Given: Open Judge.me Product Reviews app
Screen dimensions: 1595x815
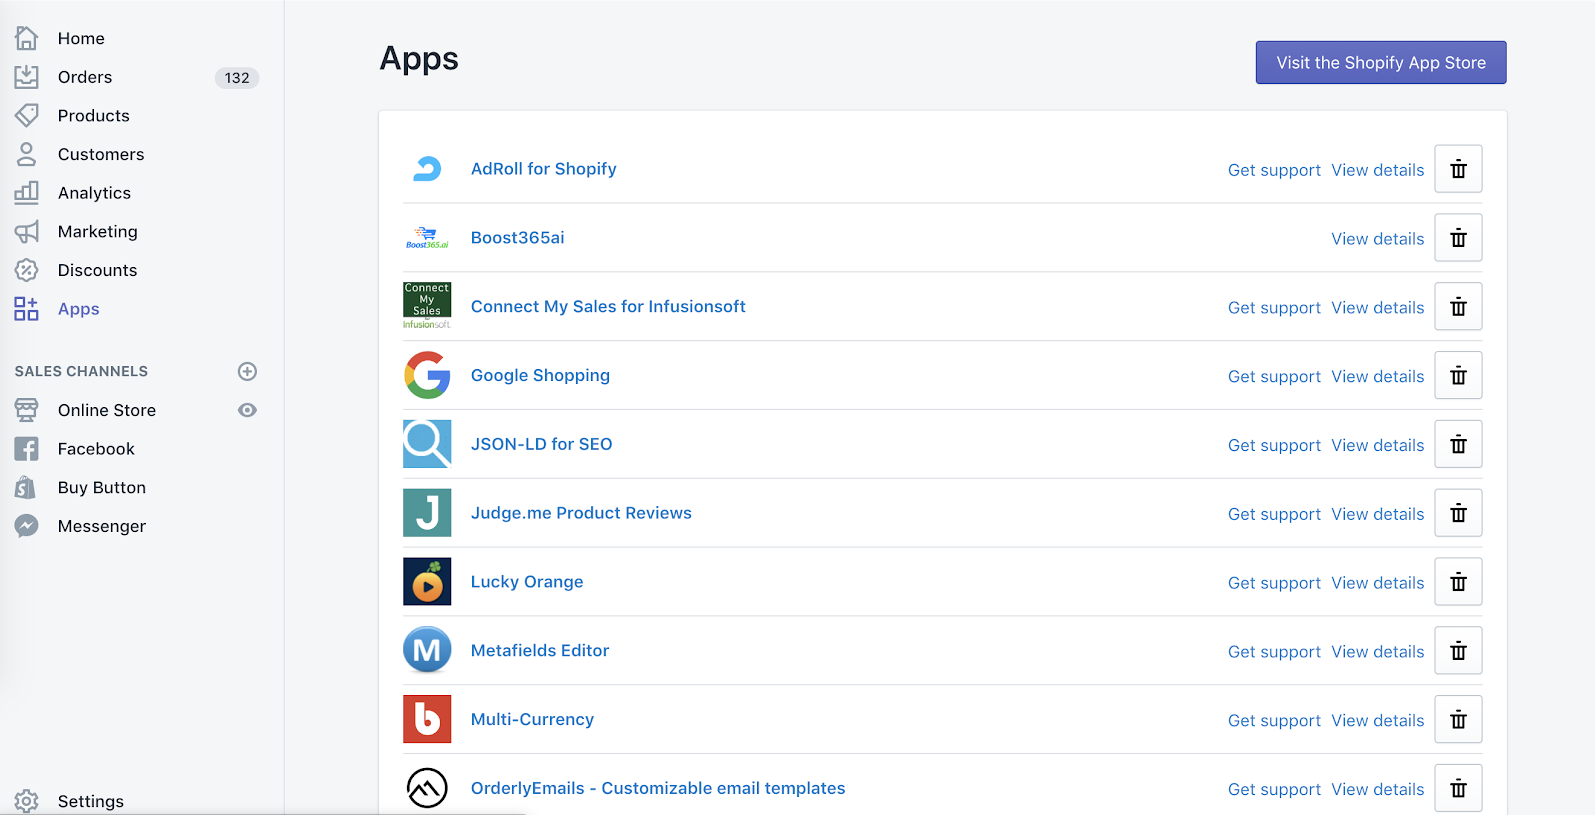Looking at the screenshot, I should (581, 513).
